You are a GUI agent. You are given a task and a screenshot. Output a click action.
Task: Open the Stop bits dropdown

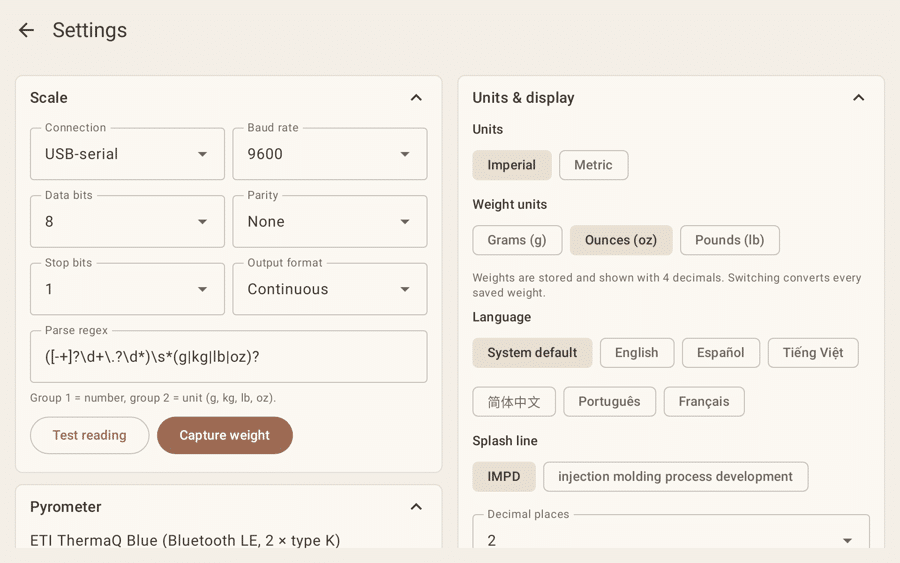click(127, 289)
